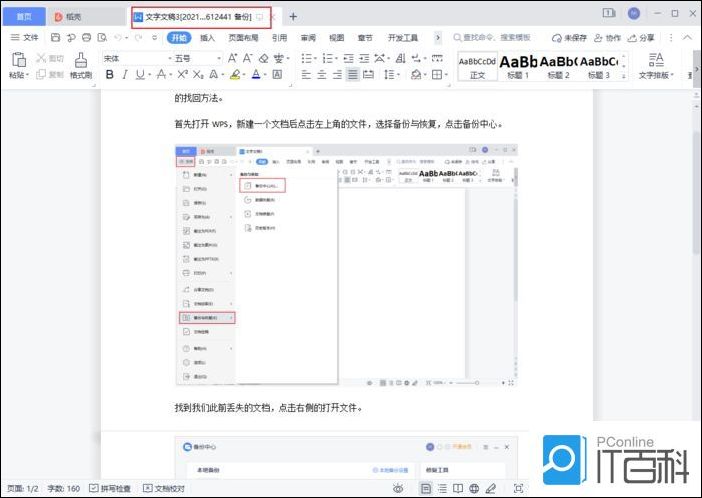Screen dimensions: 702x498
Task: Center align the paragraph text
Action: click(x=321, y=74)
